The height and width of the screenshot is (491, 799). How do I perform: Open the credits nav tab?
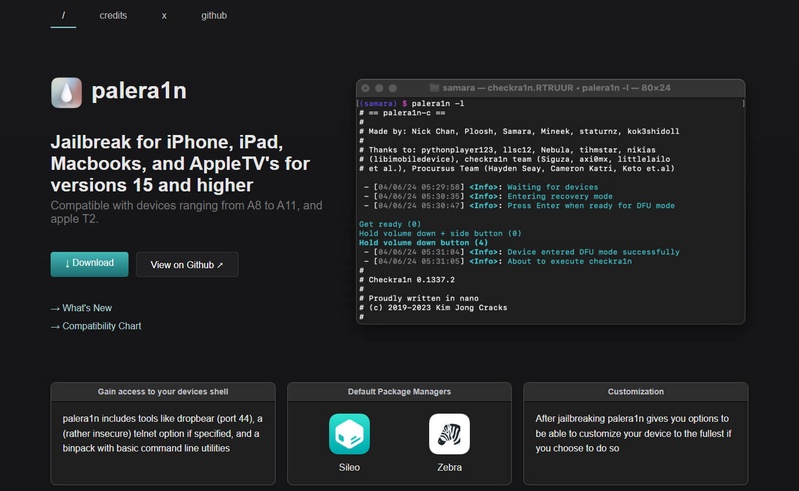pos(113,15)
